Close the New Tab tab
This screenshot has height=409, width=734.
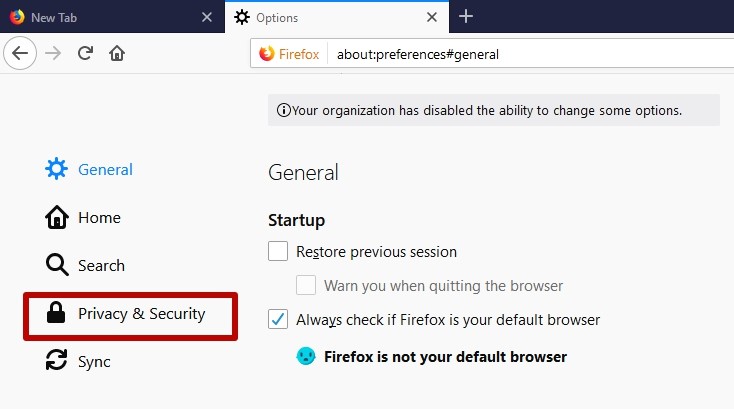[x=206, y=17]
